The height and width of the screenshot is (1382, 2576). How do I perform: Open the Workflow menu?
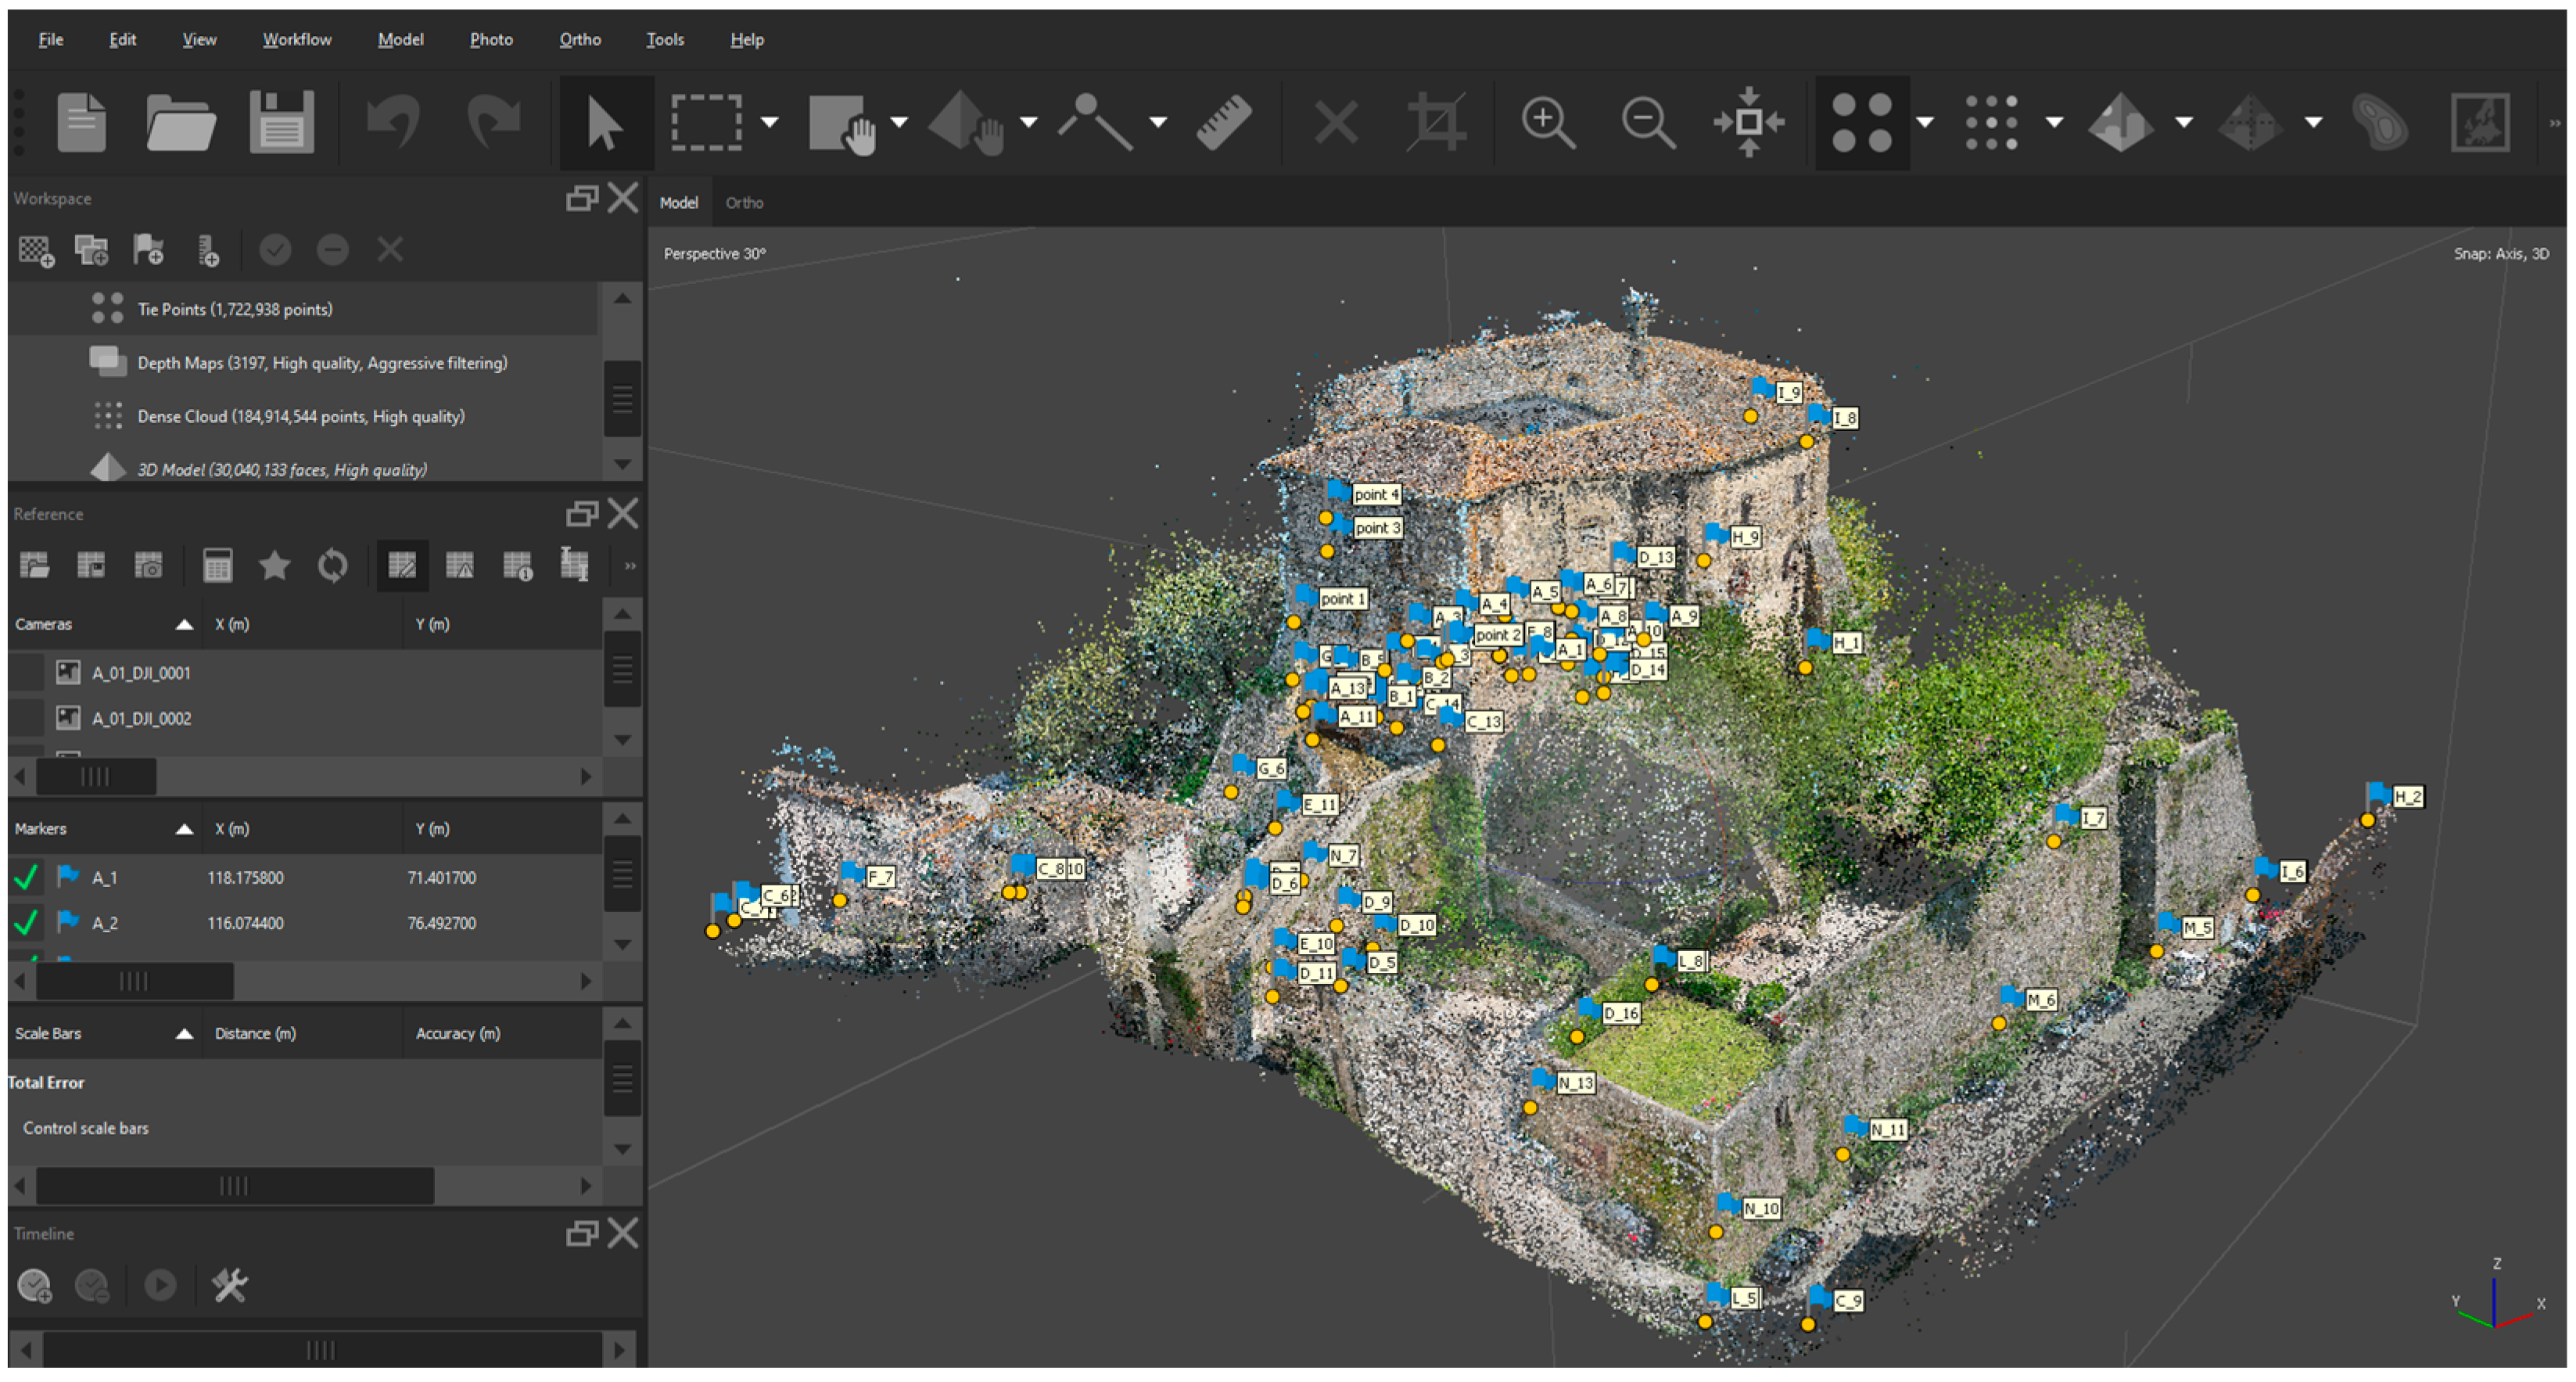(296, 40)
